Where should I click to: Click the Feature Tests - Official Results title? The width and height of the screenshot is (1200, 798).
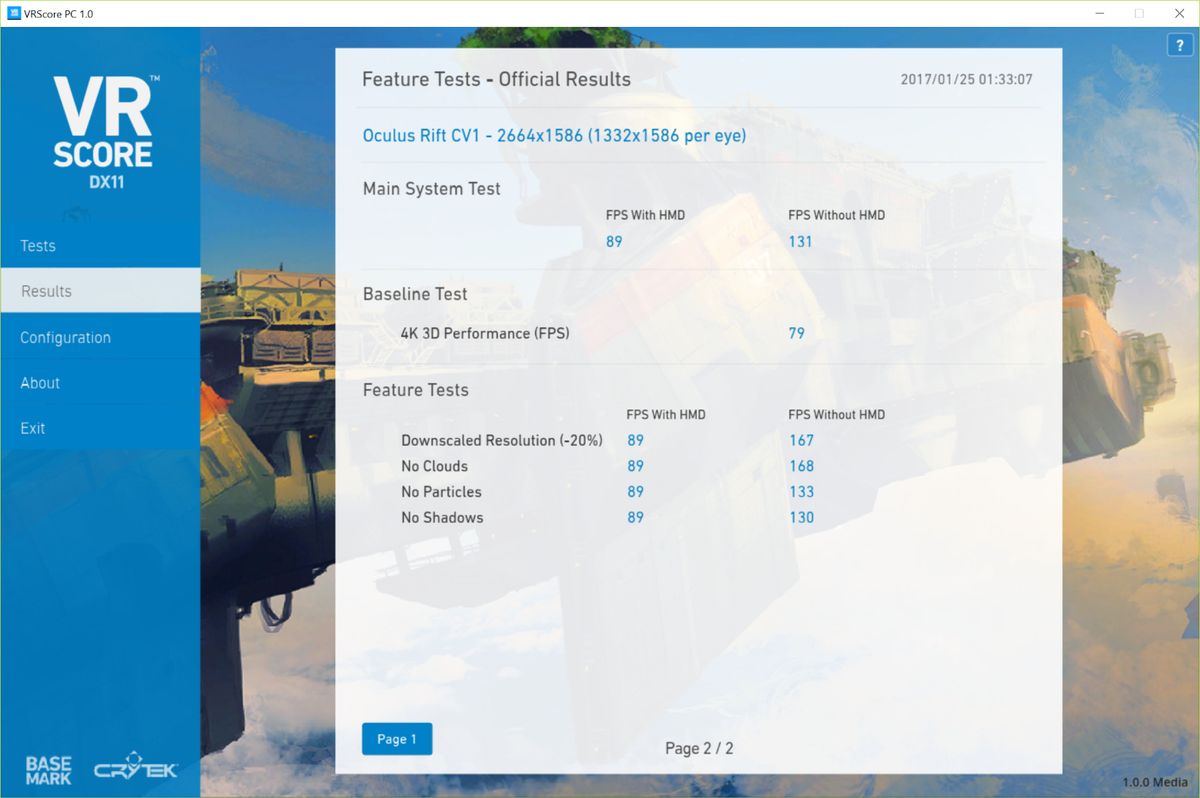496,79
